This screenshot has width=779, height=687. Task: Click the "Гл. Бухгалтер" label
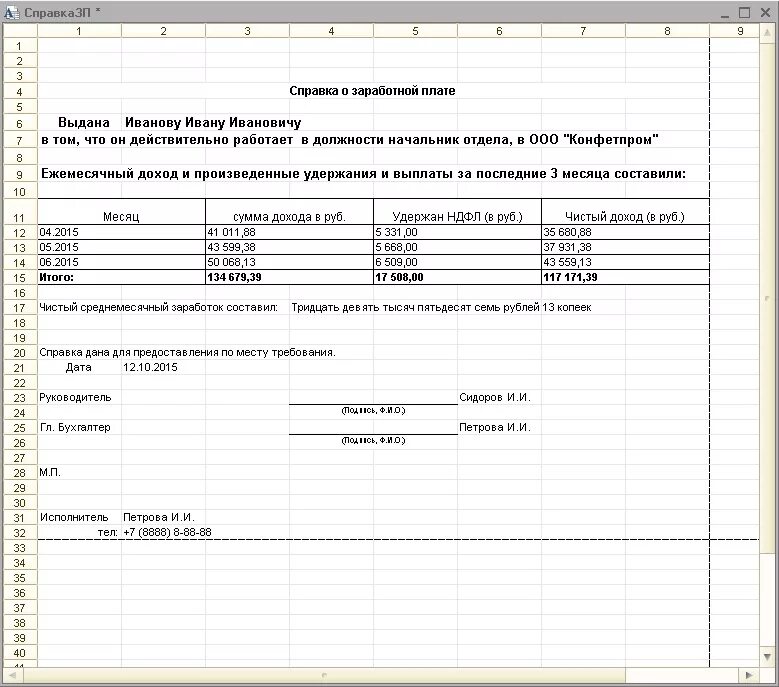[x=75, y=428]
